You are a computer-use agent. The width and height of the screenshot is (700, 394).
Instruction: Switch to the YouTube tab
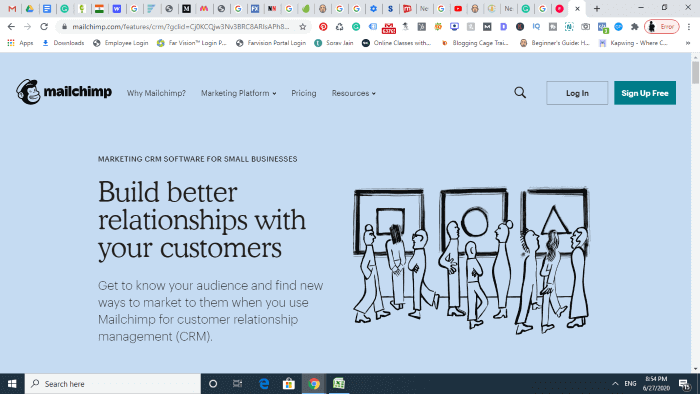[458, 8]
